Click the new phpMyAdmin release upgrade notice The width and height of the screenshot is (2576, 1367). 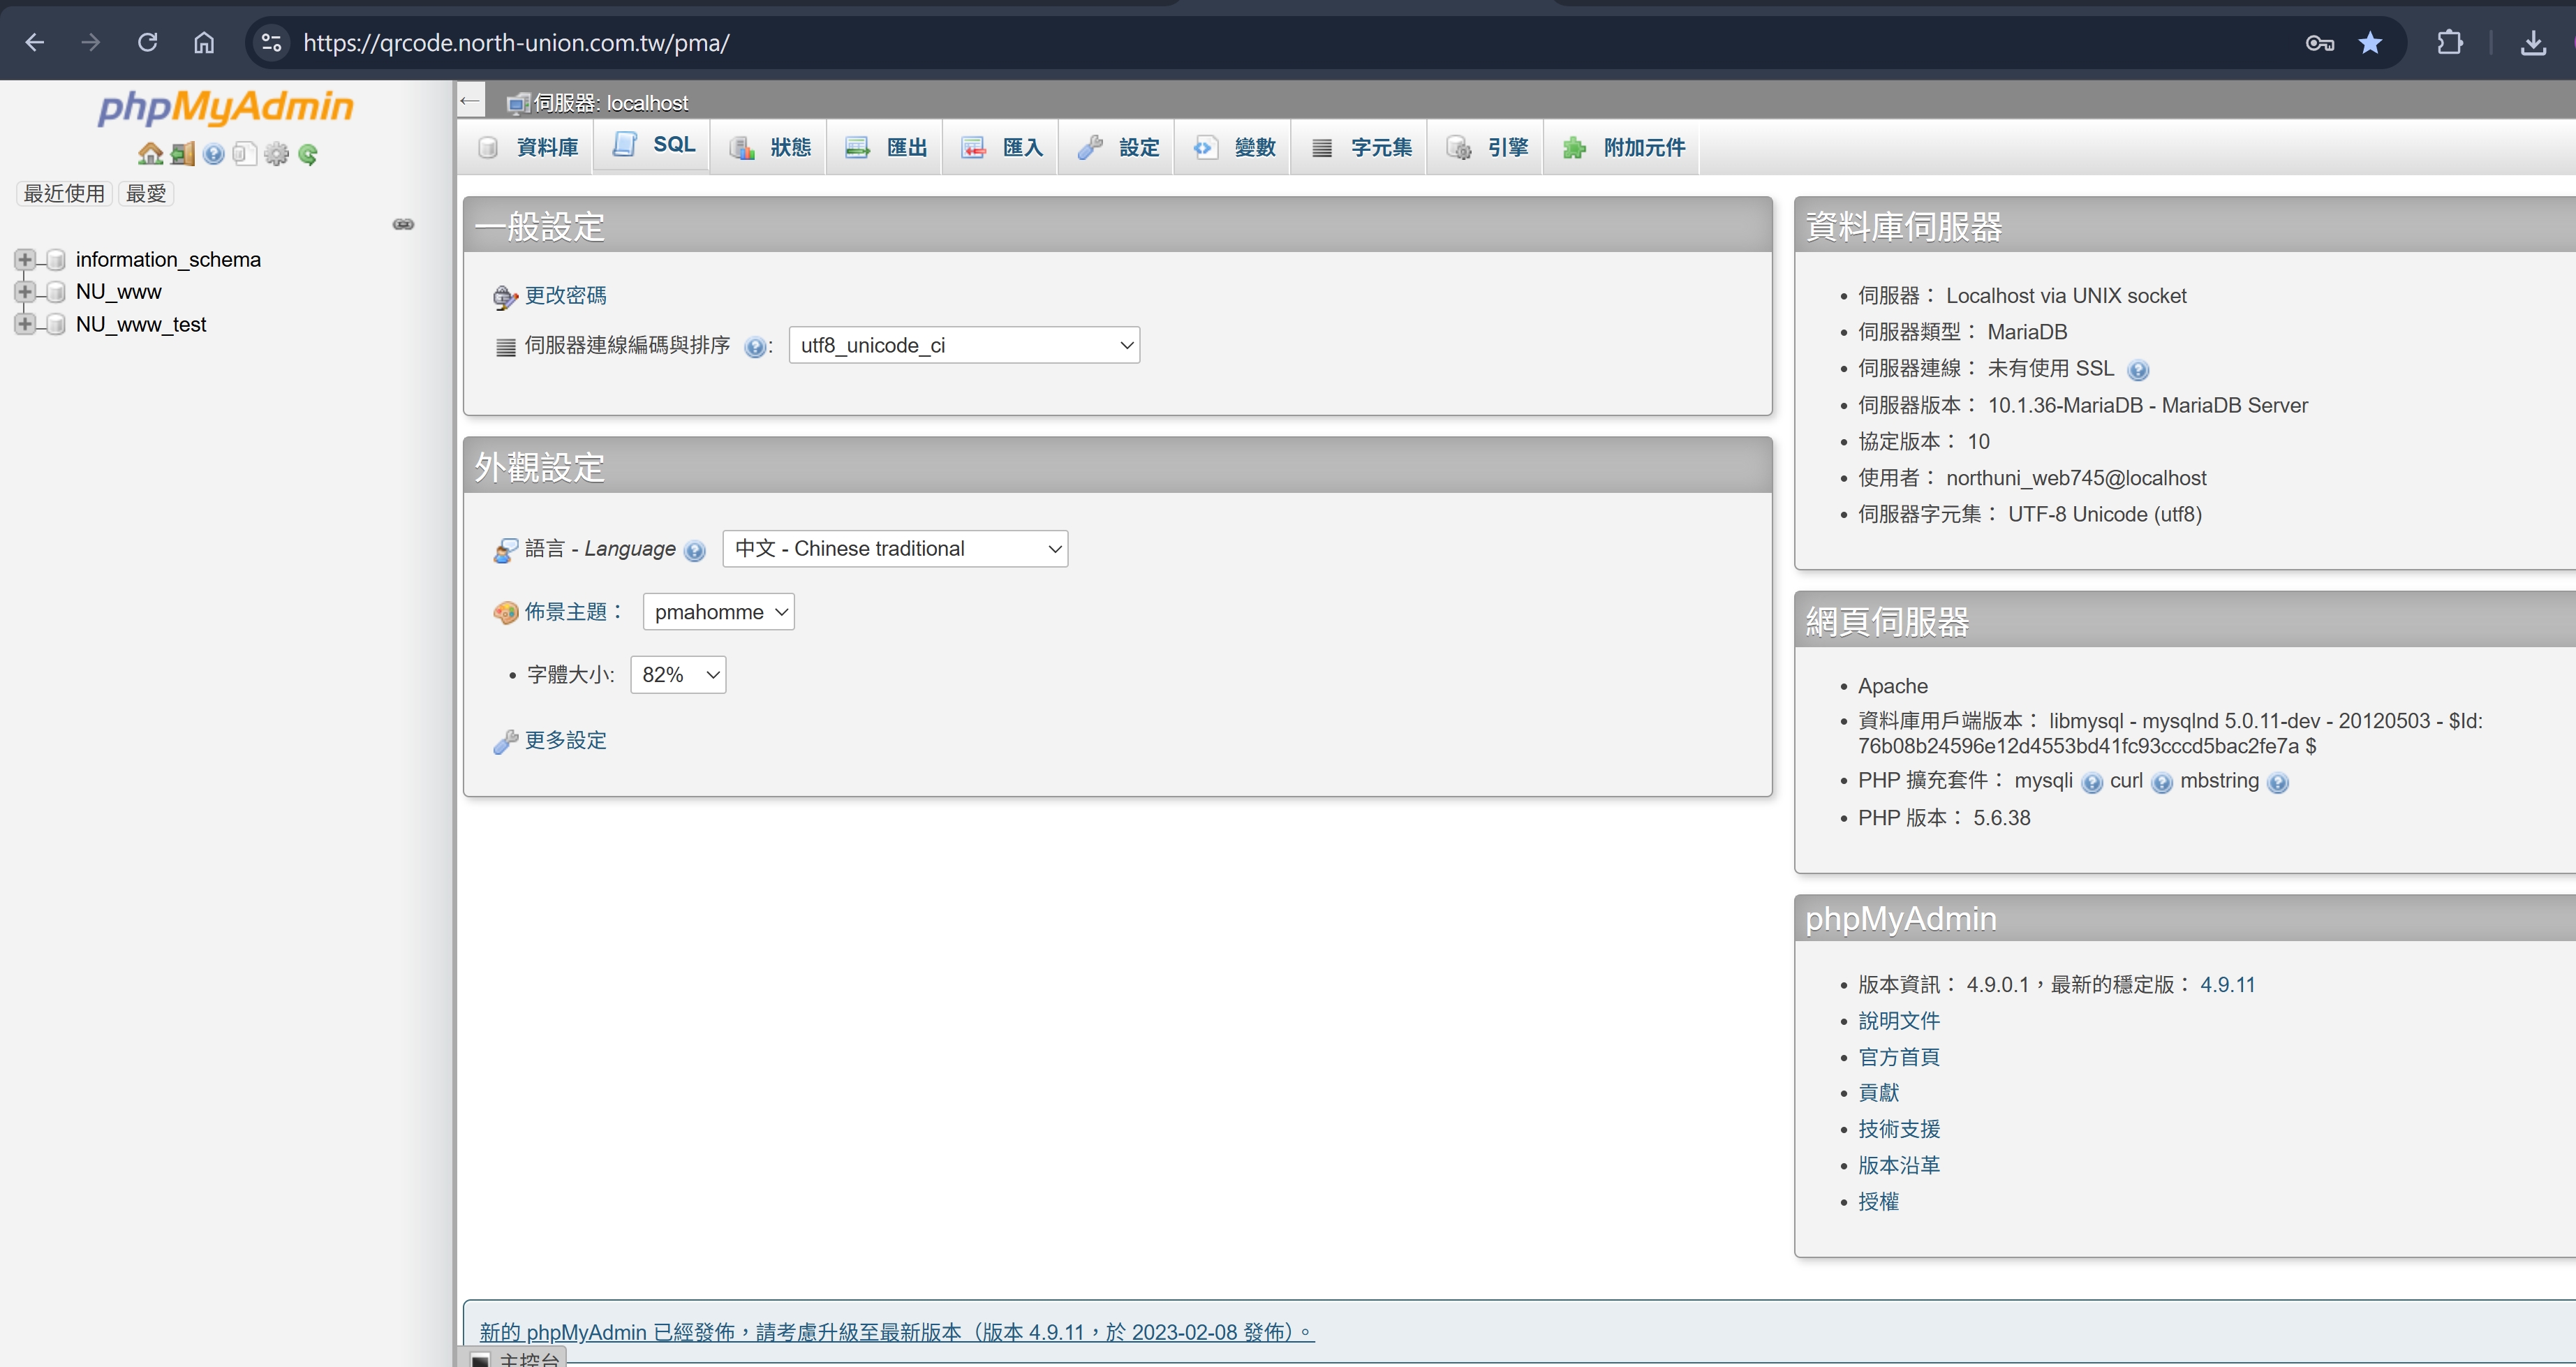click(x=896, y=1332)
